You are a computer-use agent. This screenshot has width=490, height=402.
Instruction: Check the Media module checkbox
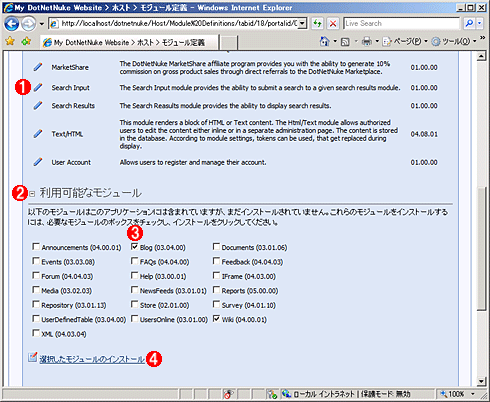click(36, 290)
